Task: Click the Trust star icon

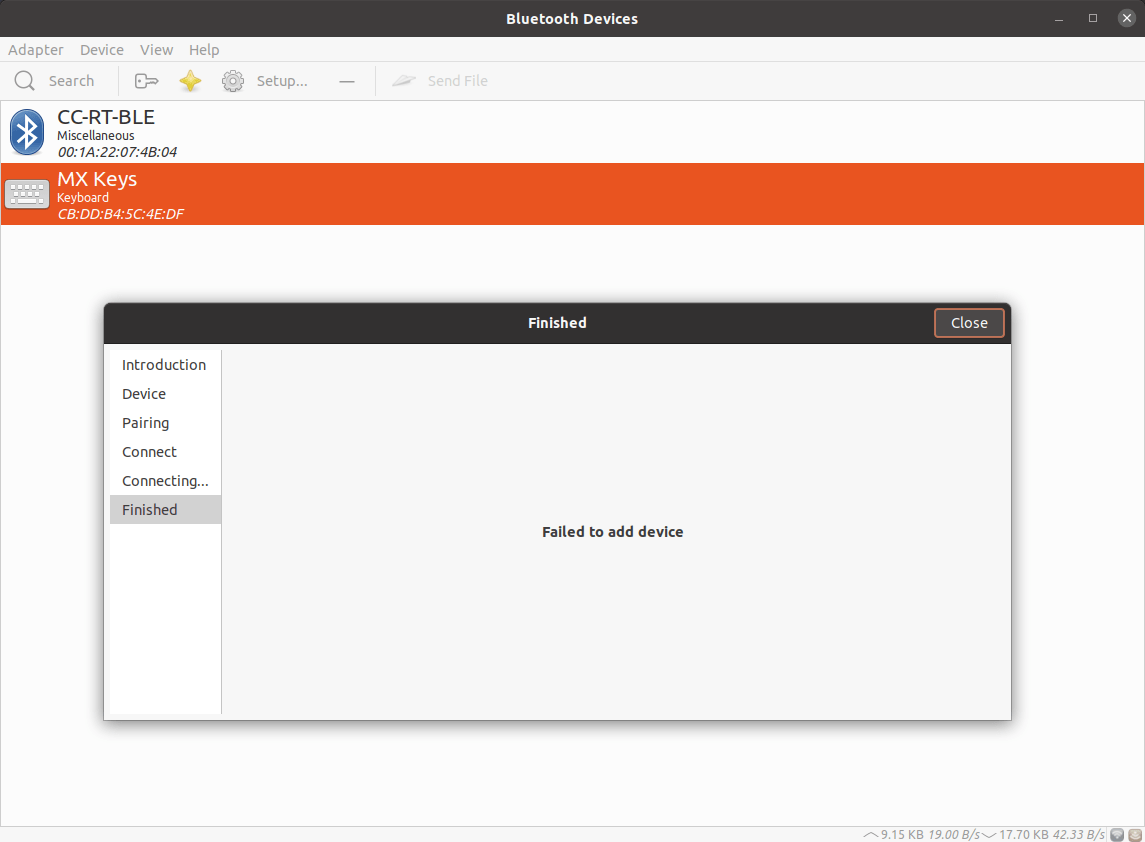Action: 190,80
